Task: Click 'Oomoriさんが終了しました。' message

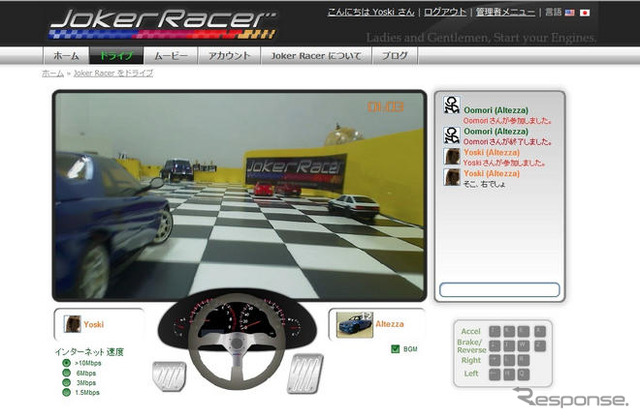Action: [508, 142]
